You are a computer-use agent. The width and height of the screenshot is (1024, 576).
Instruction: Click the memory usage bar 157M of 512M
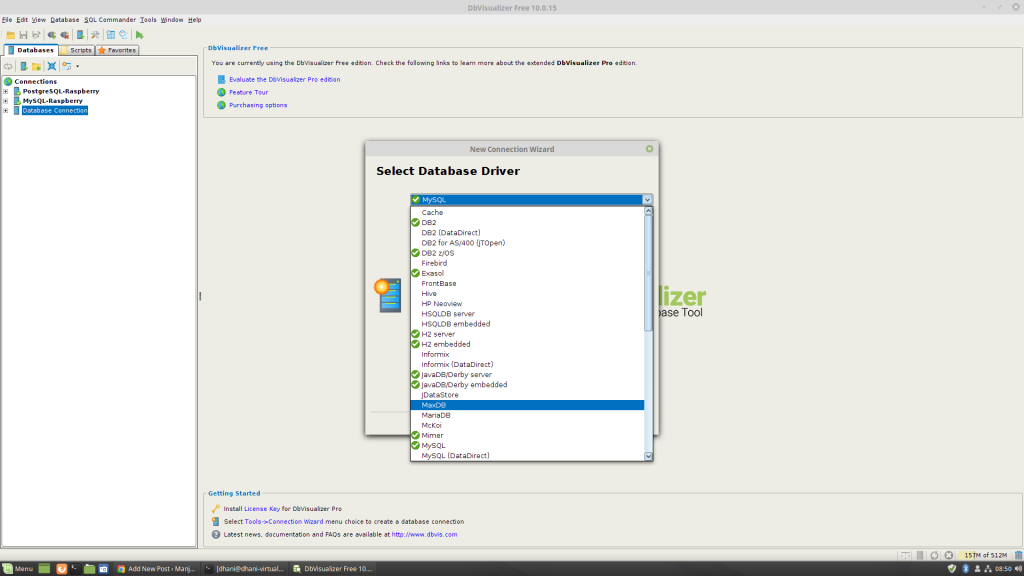985,555
